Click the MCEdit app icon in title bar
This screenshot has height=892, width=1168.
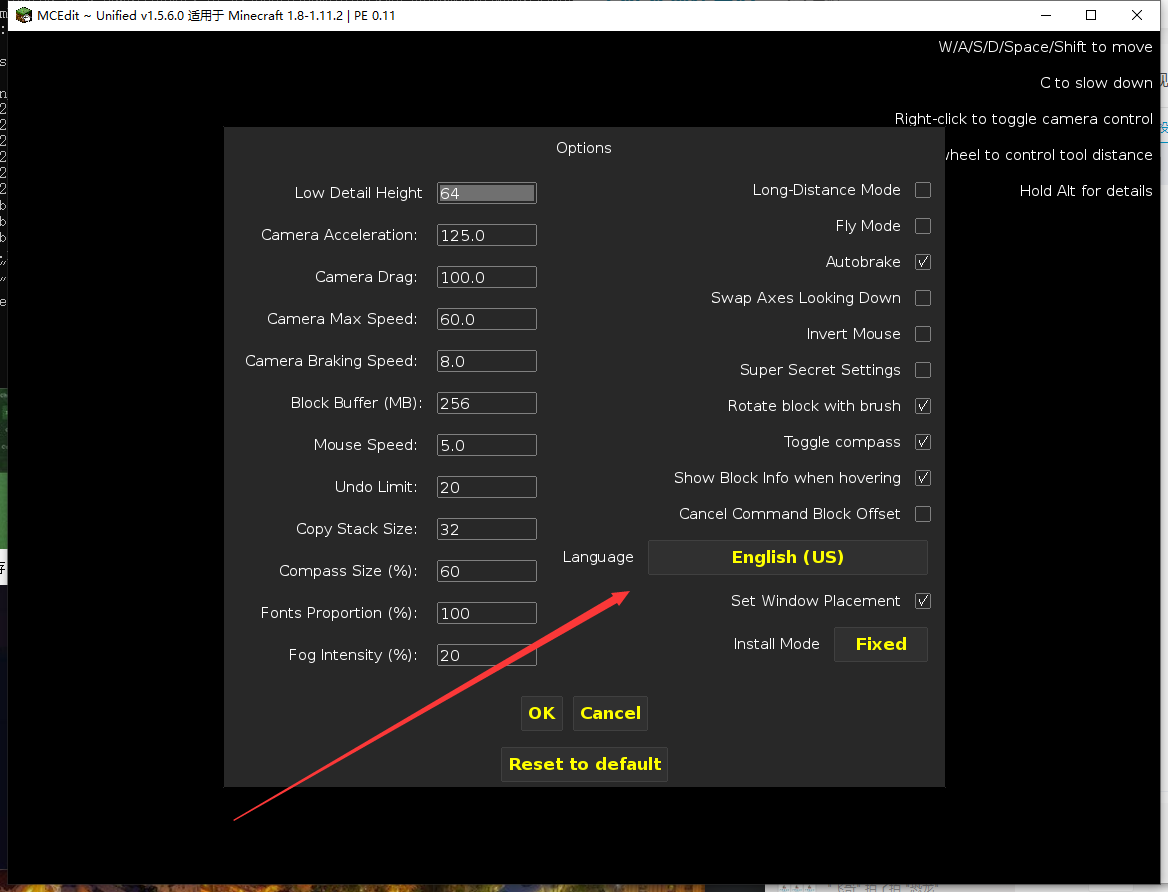coord(23,15)
